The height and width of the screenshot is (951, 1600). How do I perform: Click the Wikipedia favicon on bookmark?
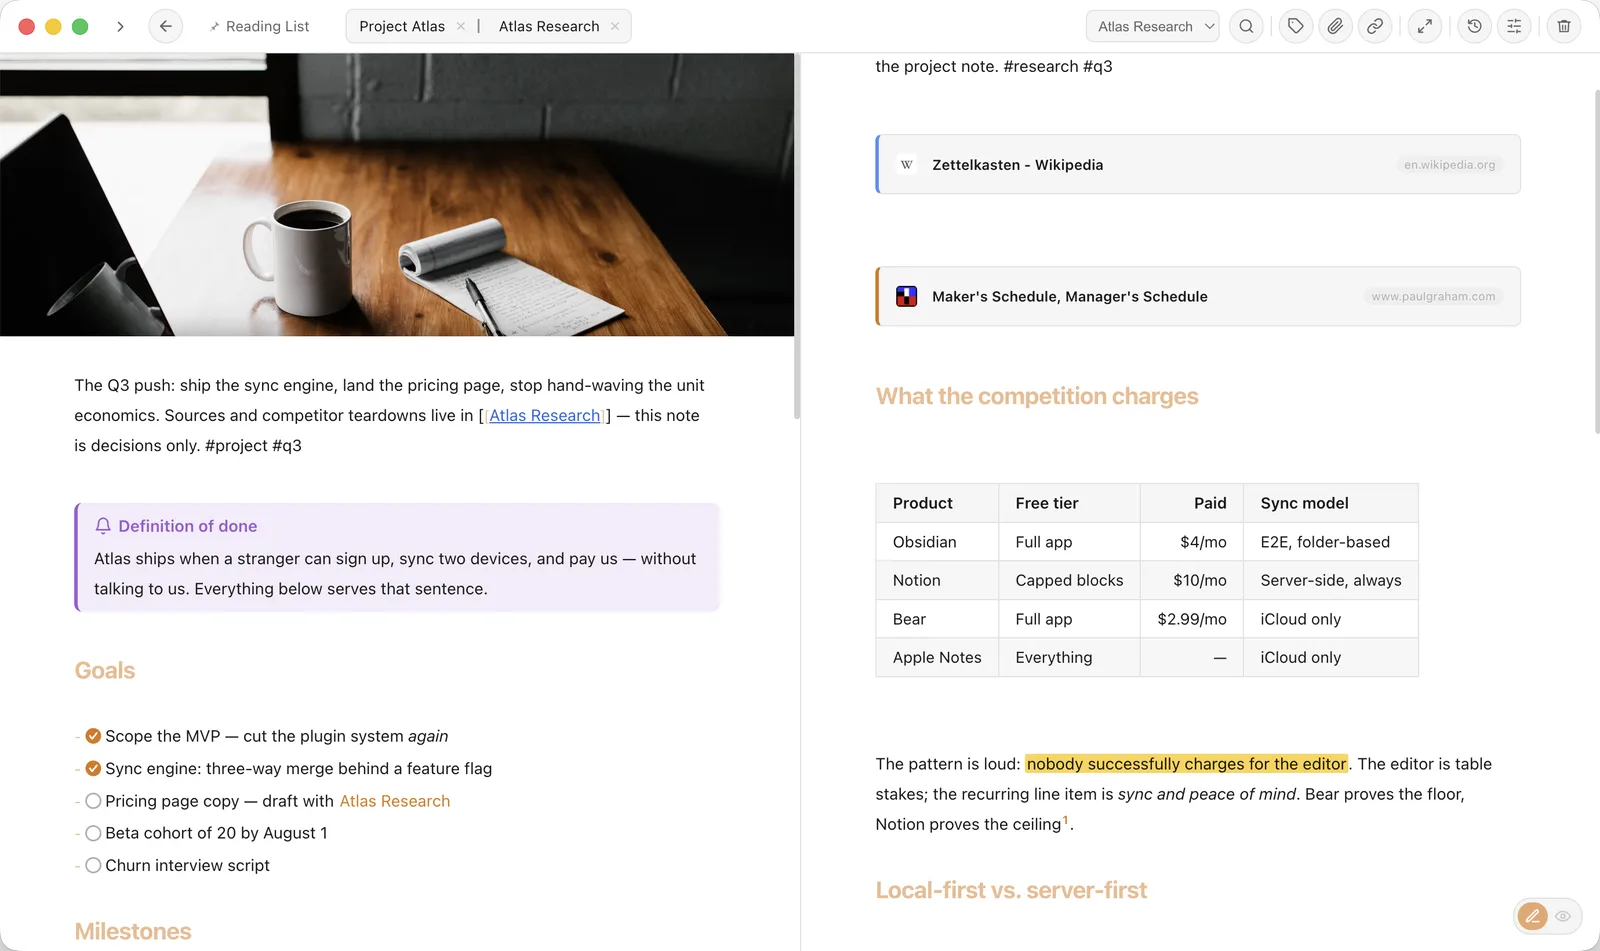pos(907,165)
